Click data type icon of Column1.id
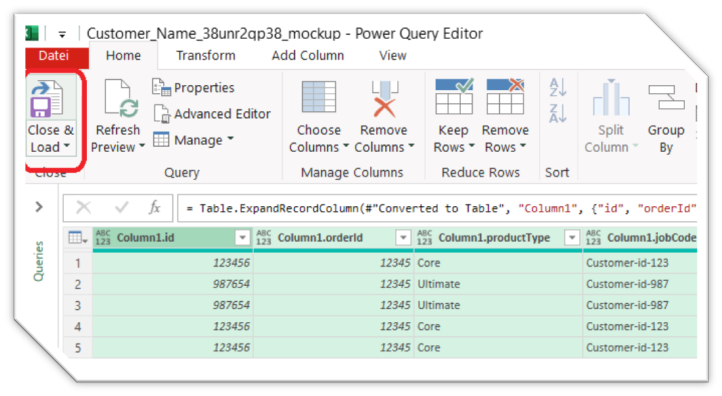This screenshot has width=722, height=396. 103,238
